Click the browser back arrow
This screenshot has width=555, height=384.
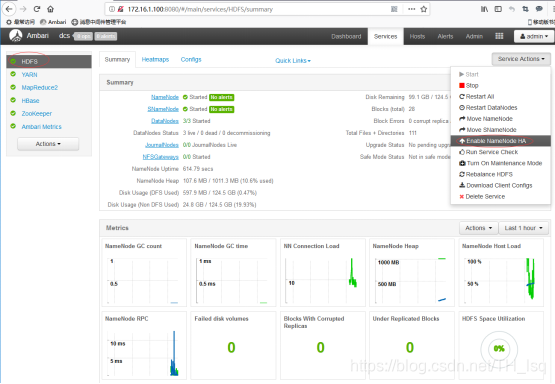[8, 9]
